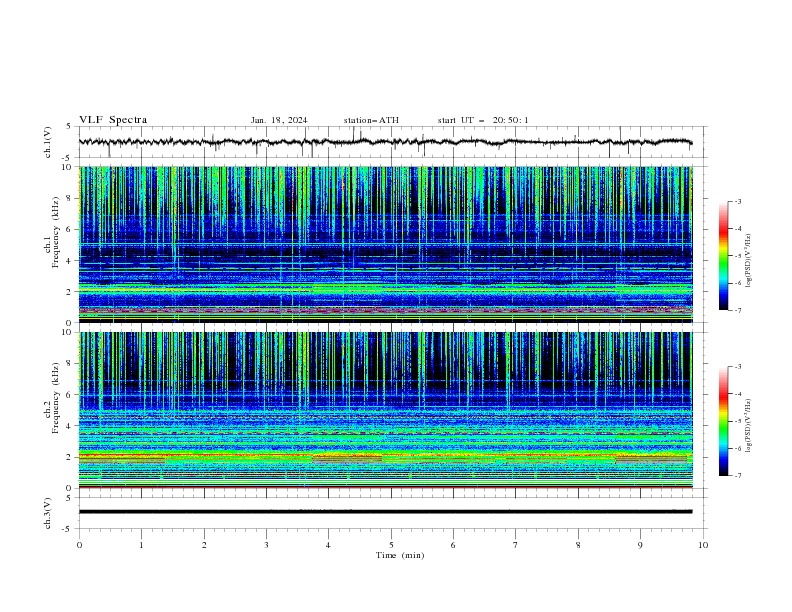
Task: Click the time axis tick label "5"
Action: pos(391,545)
